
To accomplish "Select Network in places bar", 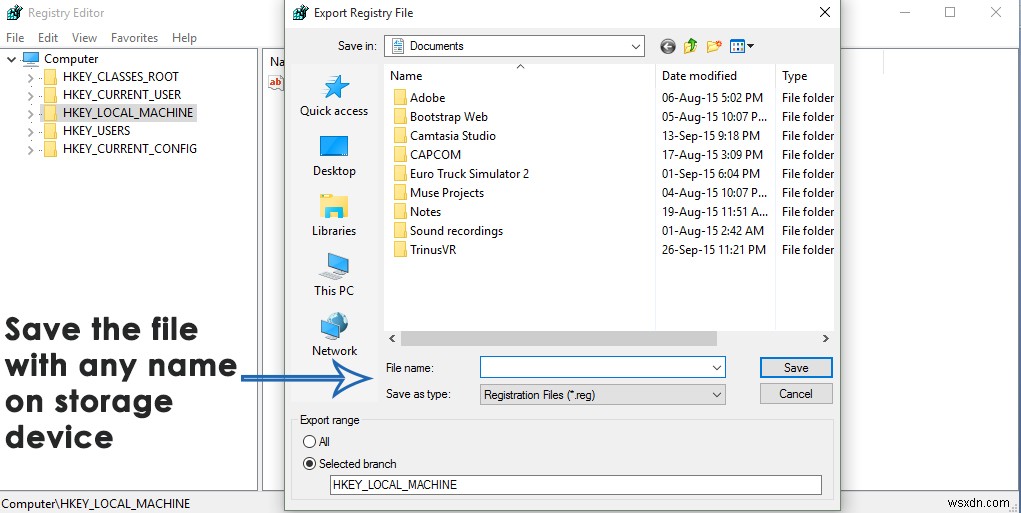I will 334,335.
